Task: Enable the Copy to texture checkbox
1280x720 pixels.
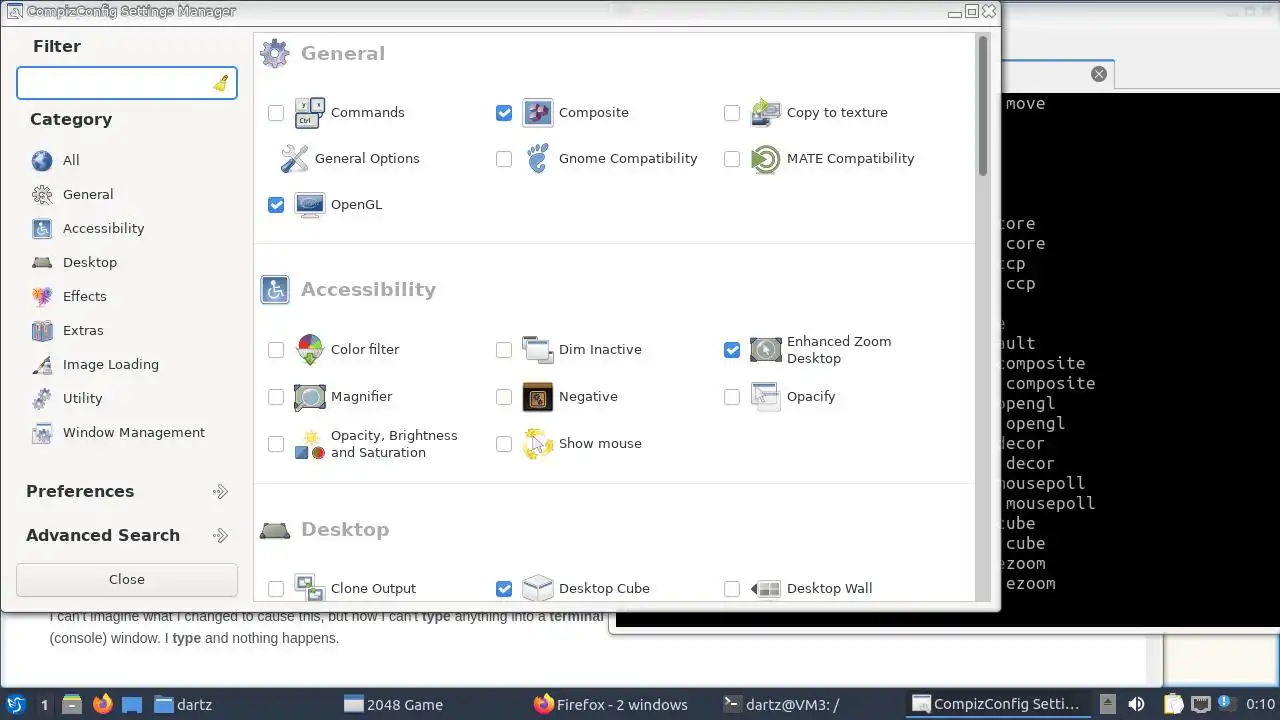Action: [x=732, y=113]
